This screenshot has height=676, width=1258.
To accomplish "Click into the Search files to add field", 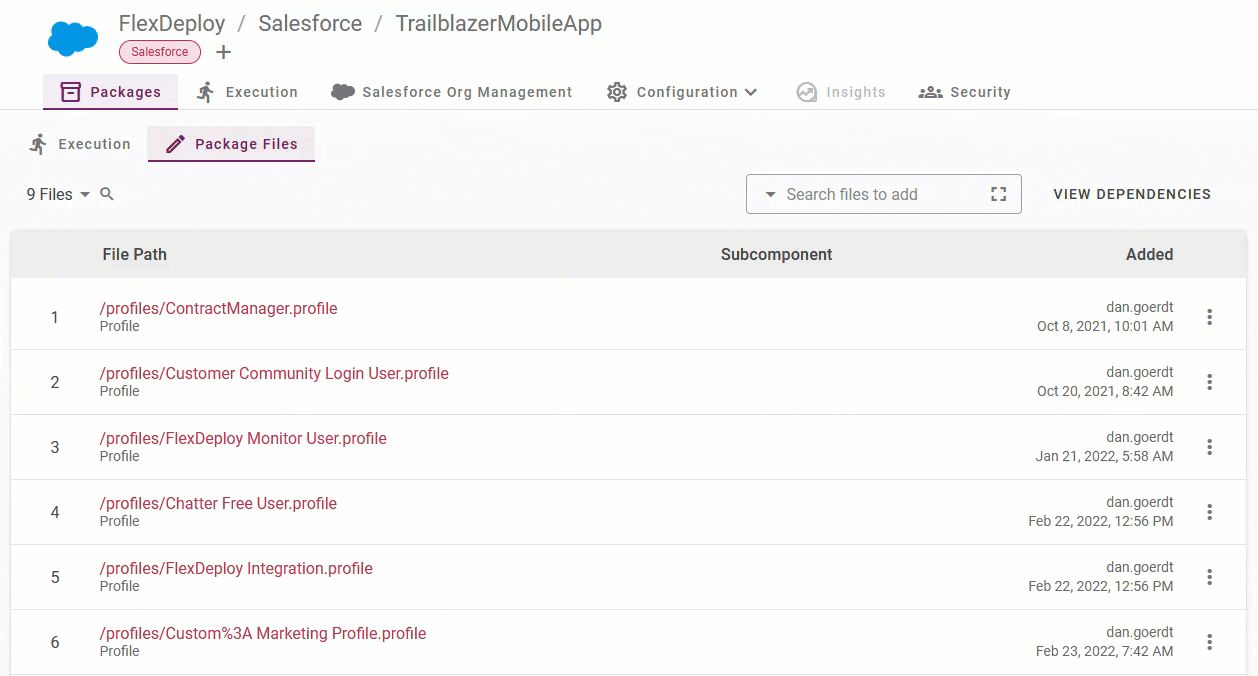I will [884, 194].
